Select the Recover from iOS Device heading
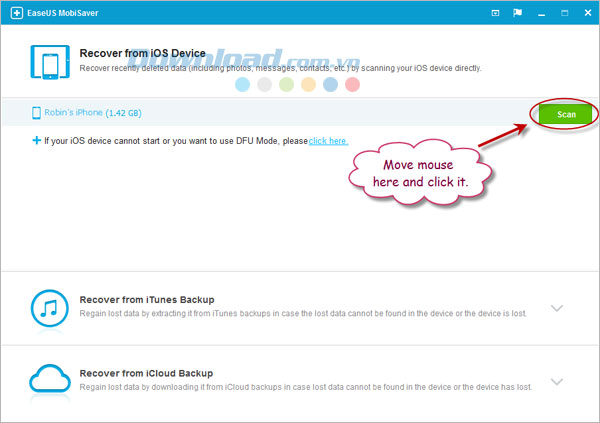 (x=142, y=53)
